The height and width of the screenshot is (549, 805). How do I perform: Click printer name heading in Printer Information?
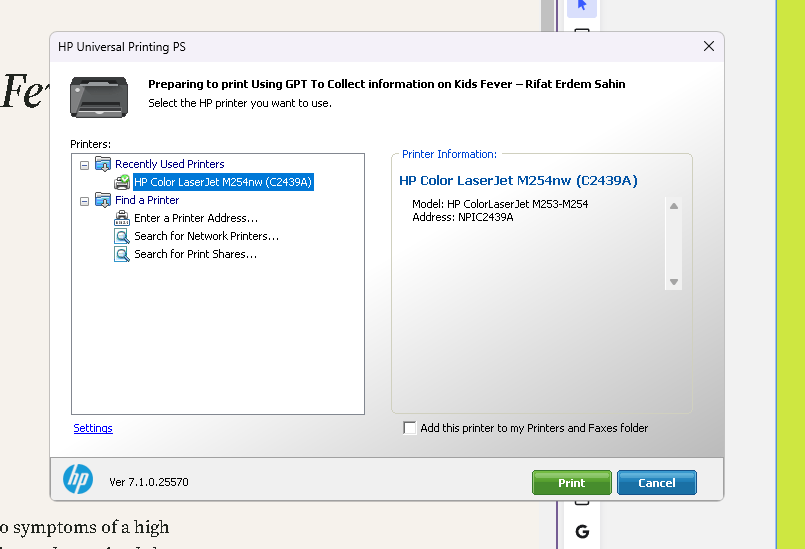[x=519, y=180]
